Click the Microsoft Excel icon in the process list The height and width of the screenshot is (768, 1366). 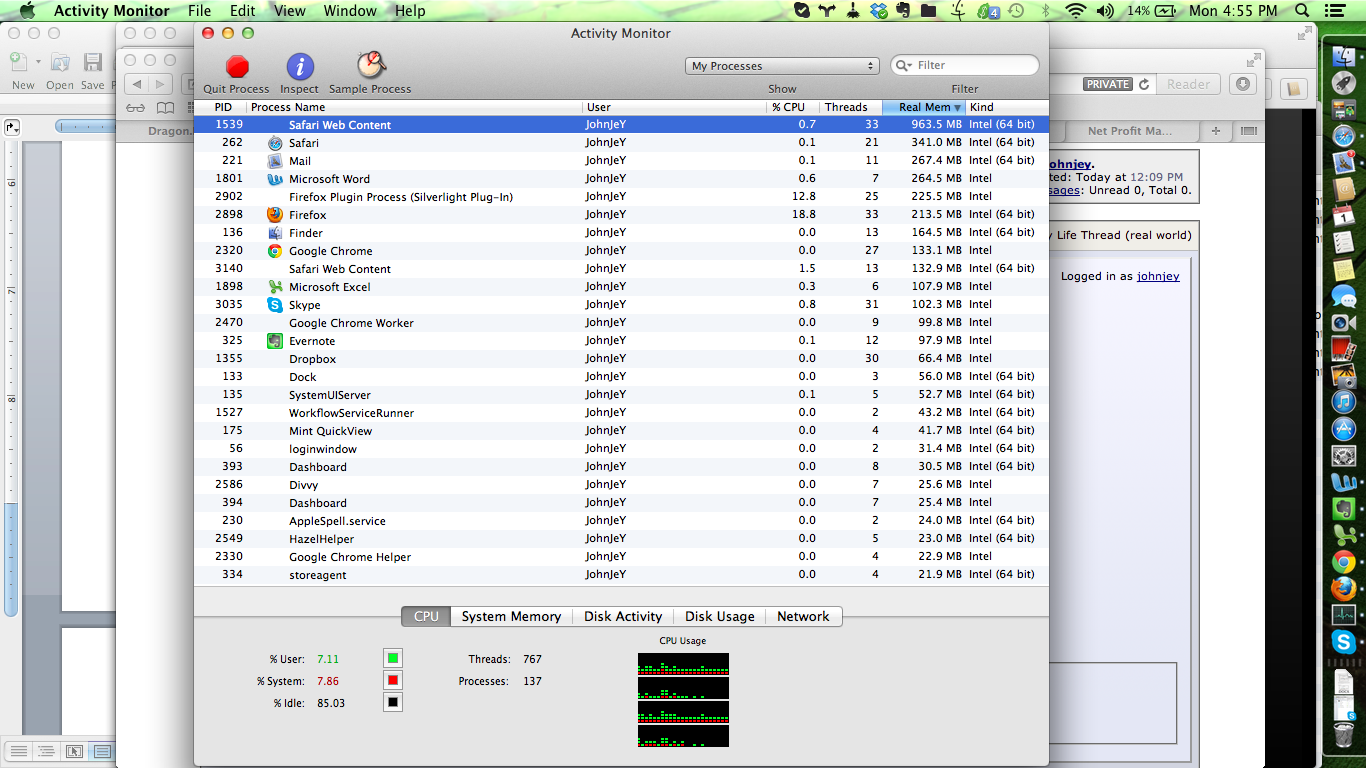(275, 287)
